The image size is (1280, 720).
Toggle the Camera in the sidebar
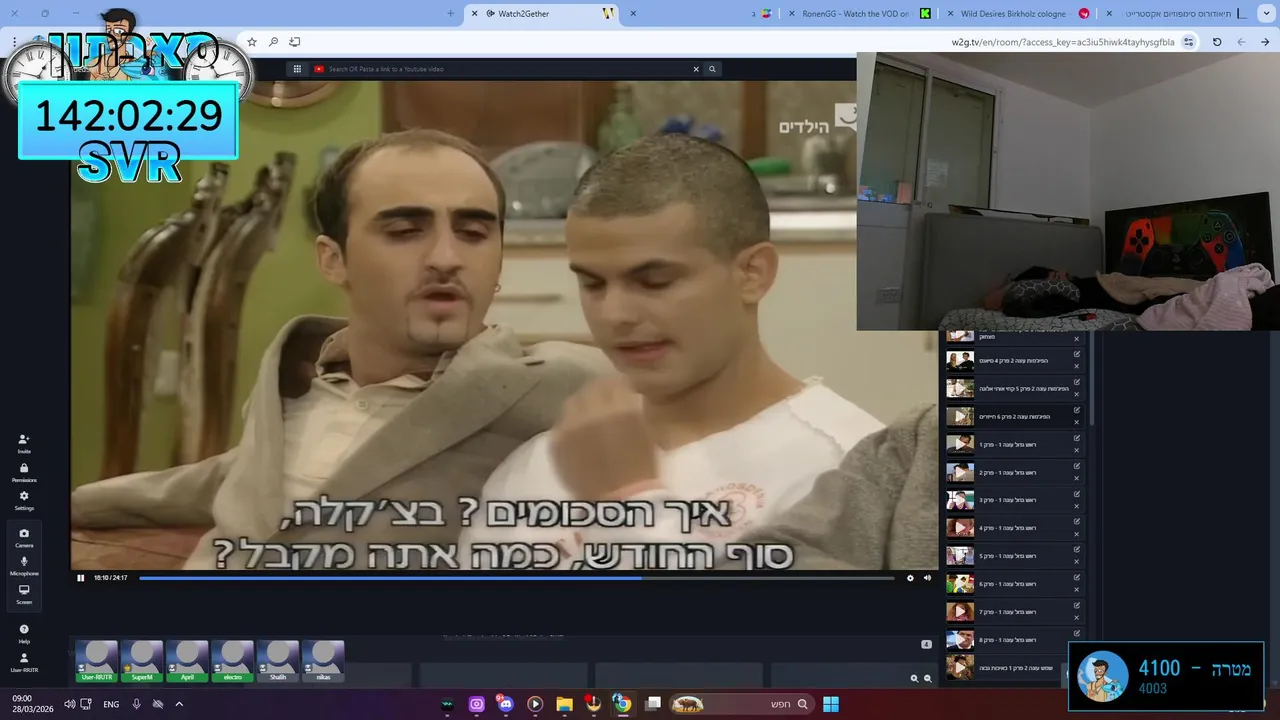(24, 537)
